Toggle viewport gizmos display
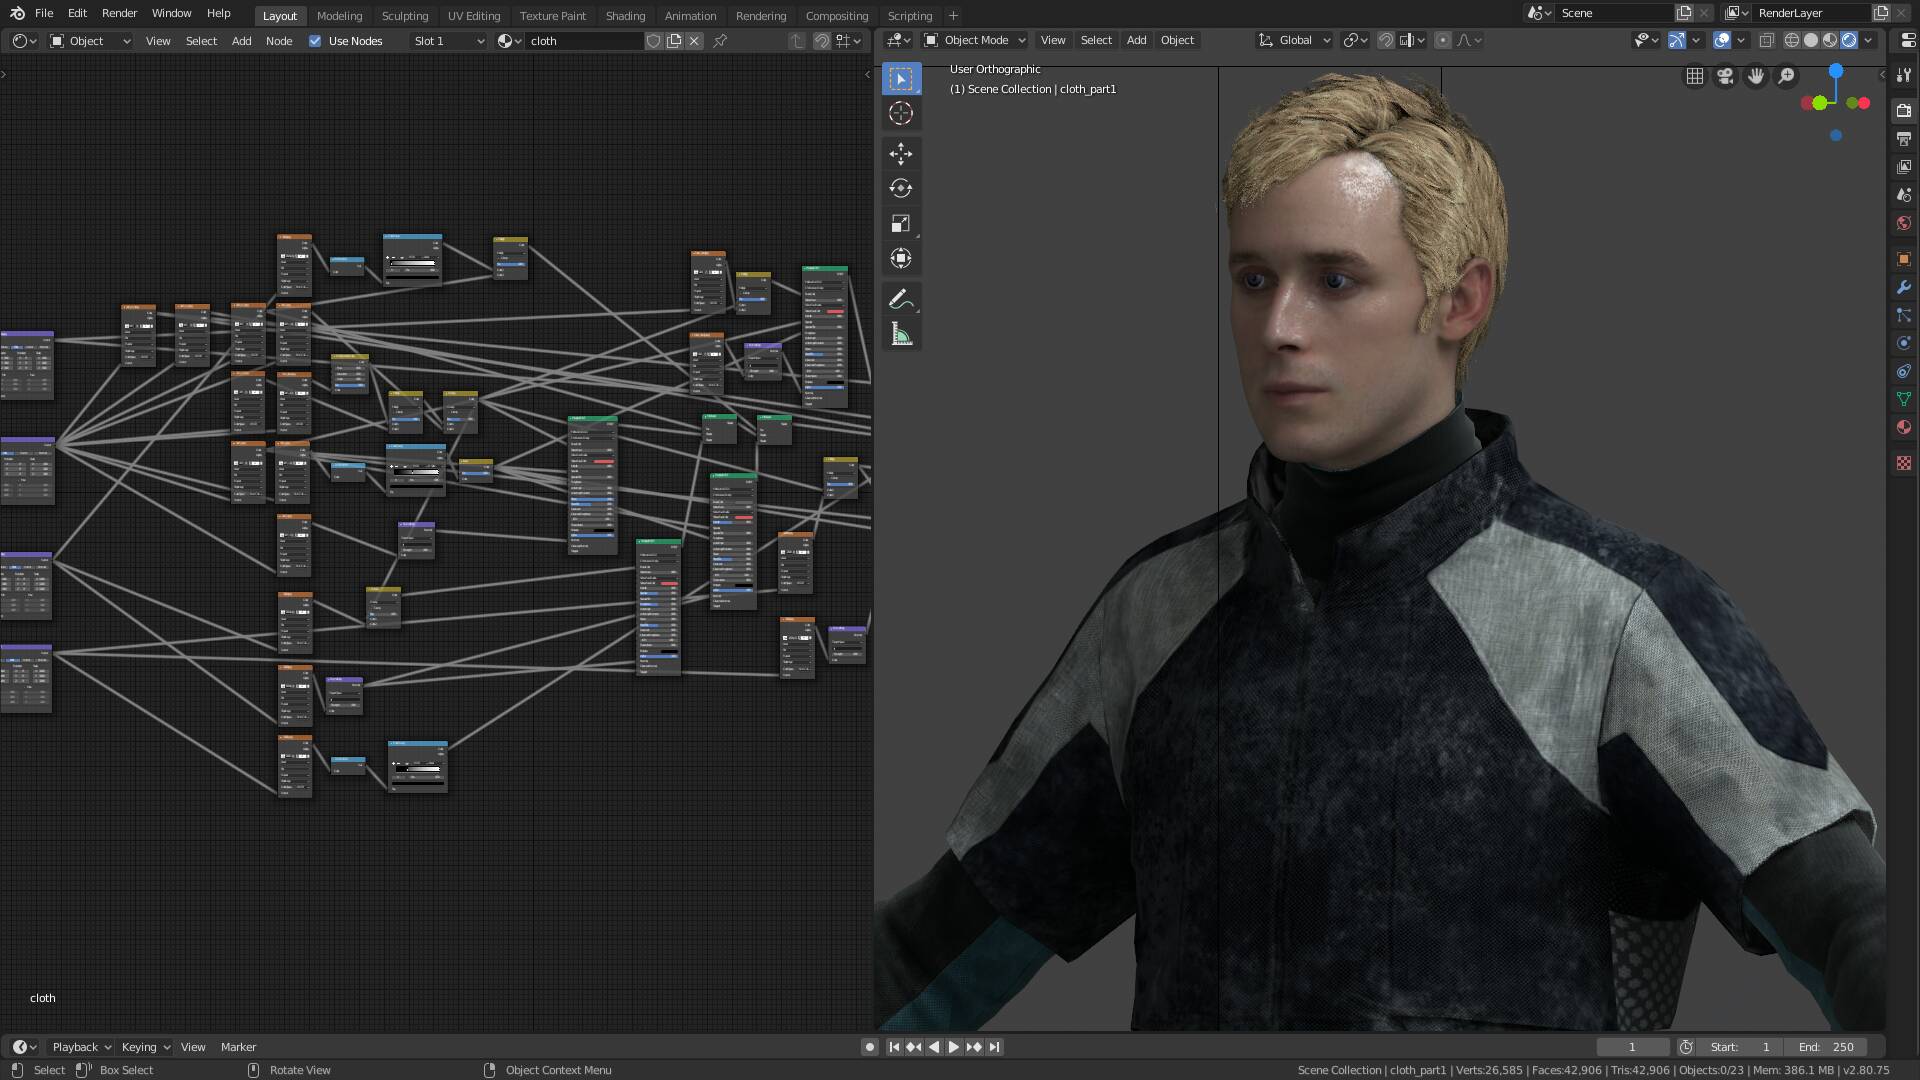This screenshot has height=1080, width=1920. click(1677, 40)
